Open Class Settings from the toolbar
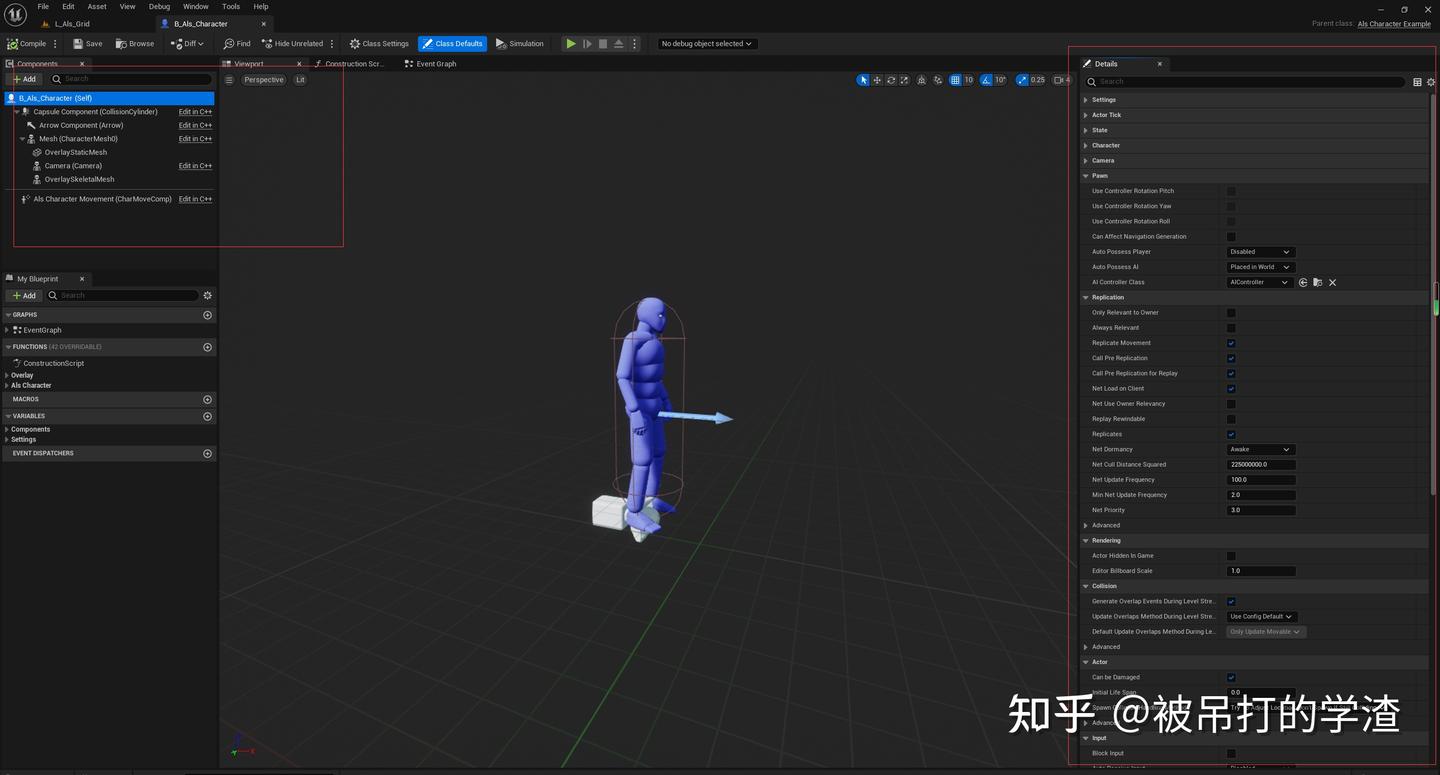The image size is (1440, 775). 355,43
